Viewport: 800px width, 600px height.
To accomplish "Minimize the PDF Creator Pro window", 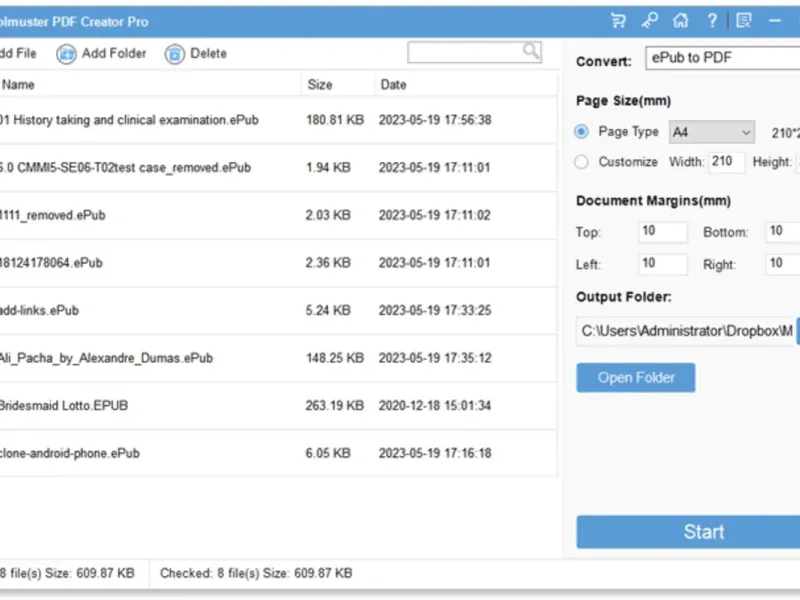I will (775, 21).
